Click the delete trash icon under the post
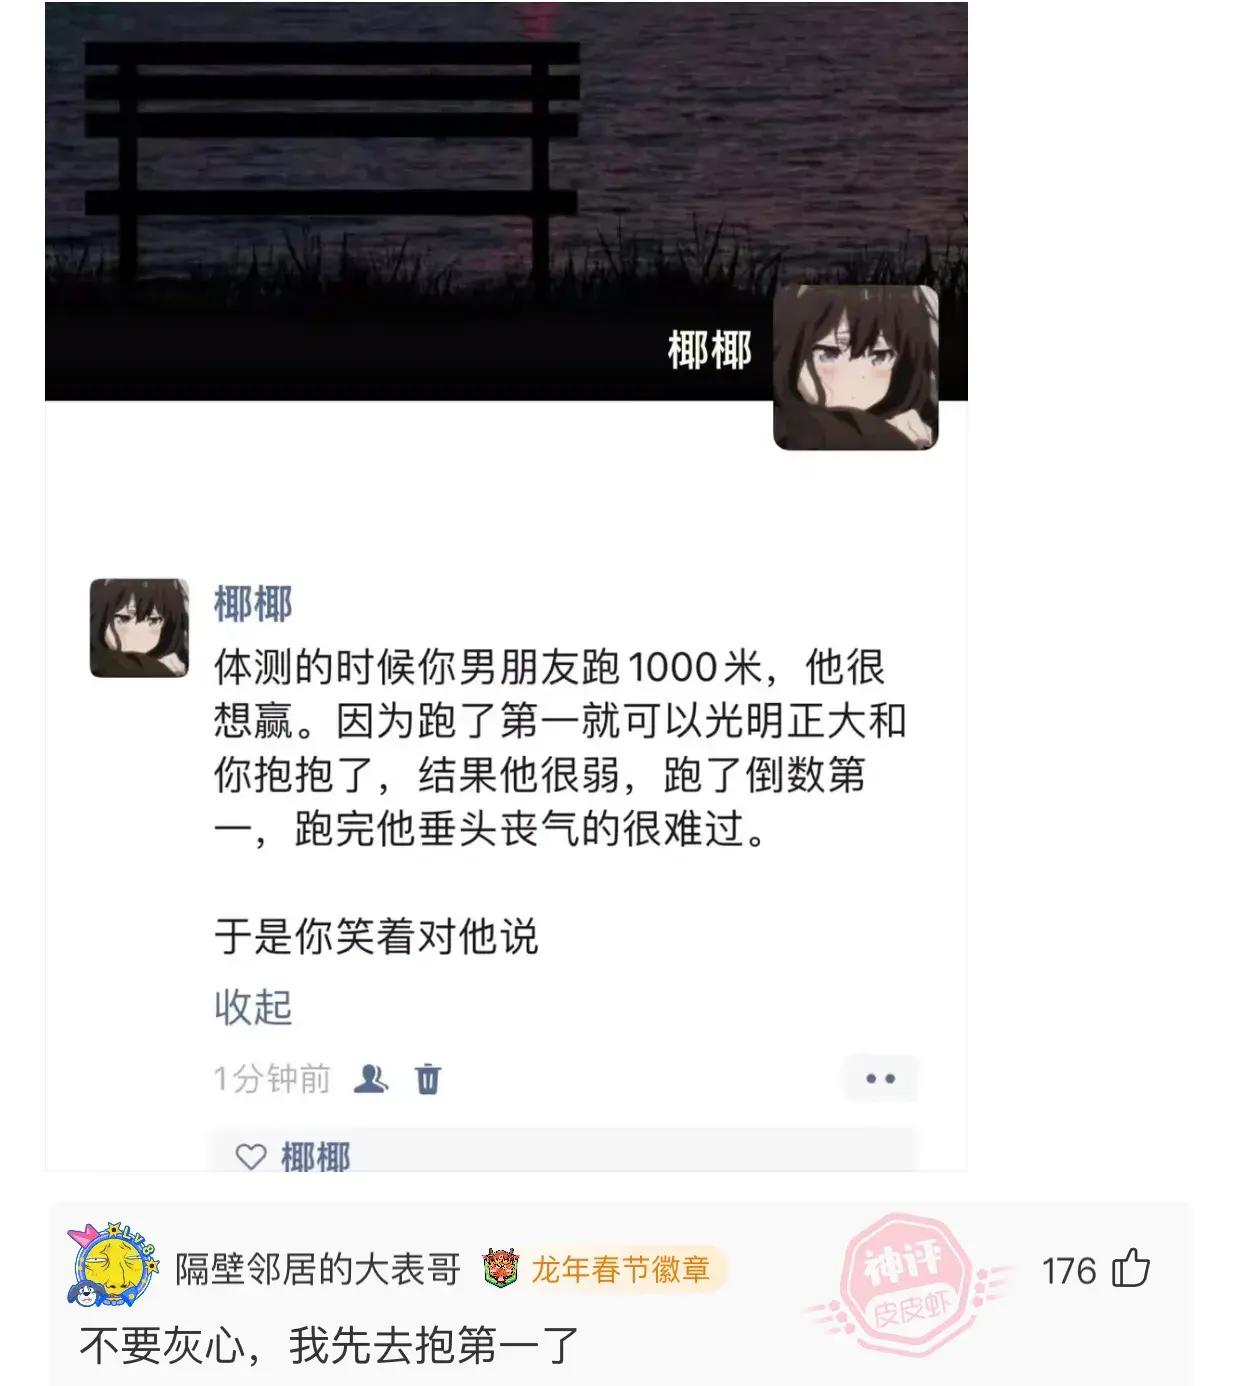Image resolution: width=1242 pixels, height=1386 pixels. coord(428,1079)
